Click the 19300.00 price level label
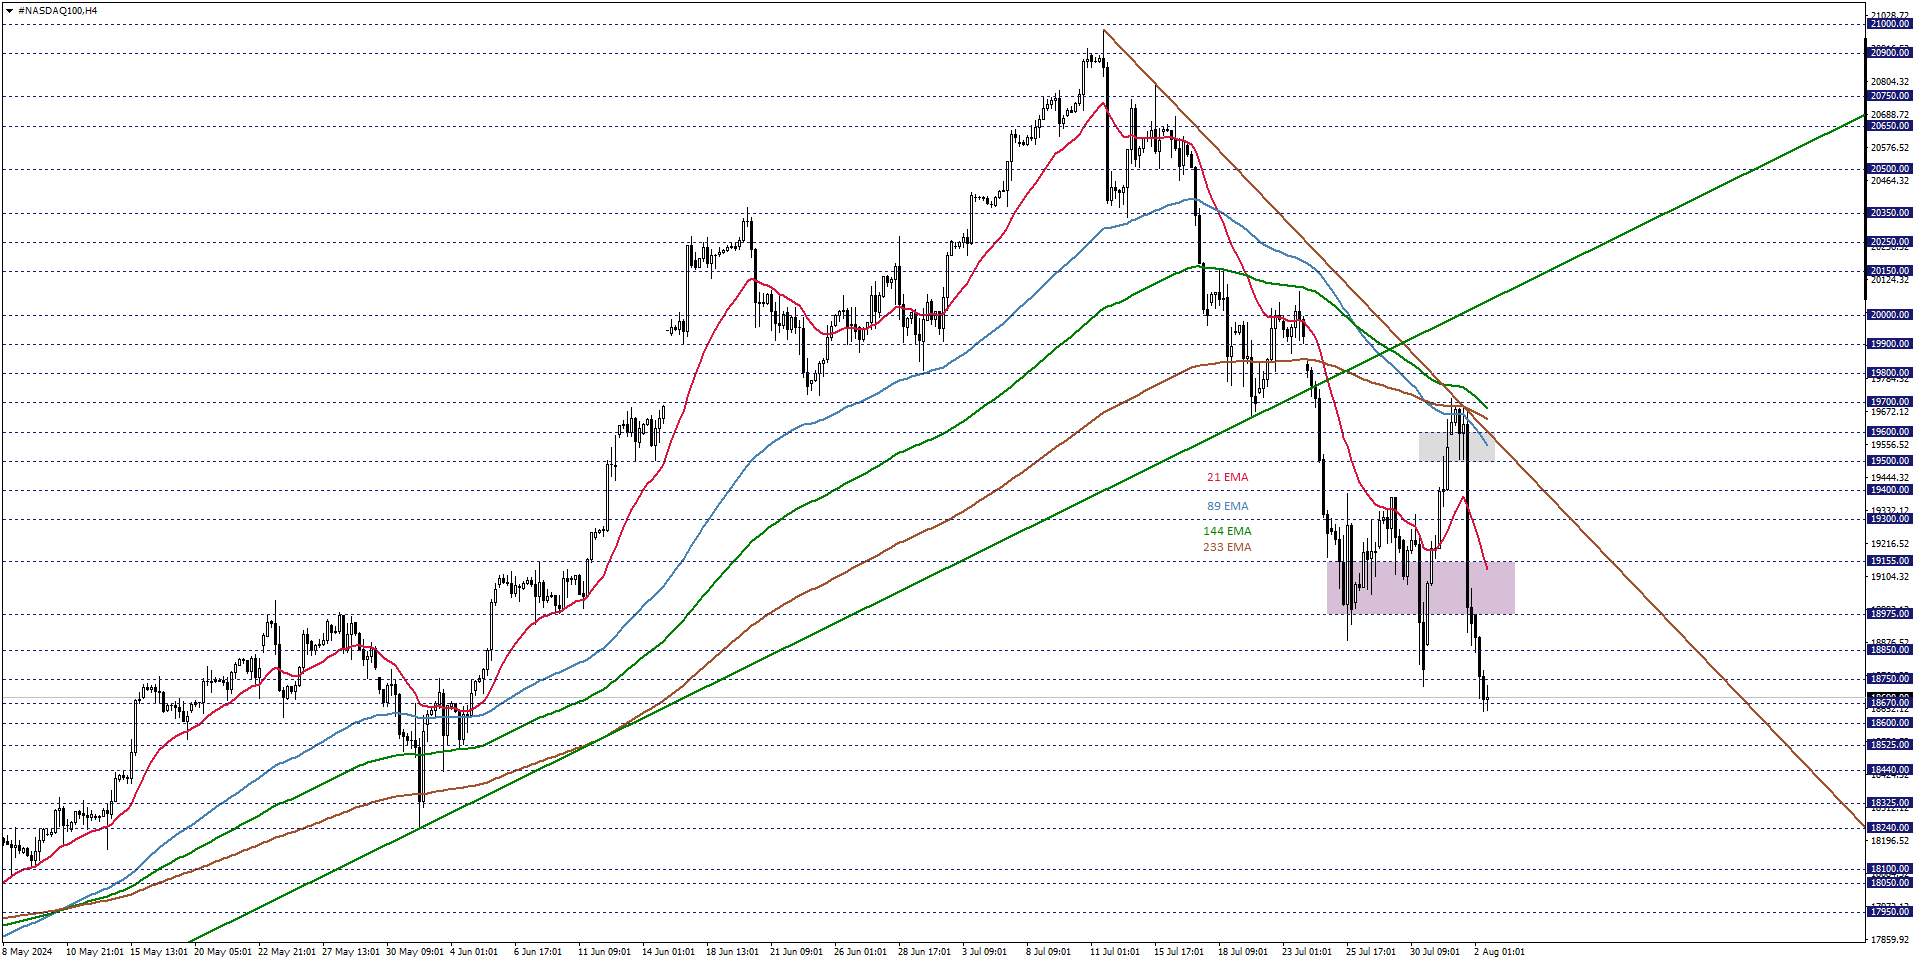 point(1890,519)
